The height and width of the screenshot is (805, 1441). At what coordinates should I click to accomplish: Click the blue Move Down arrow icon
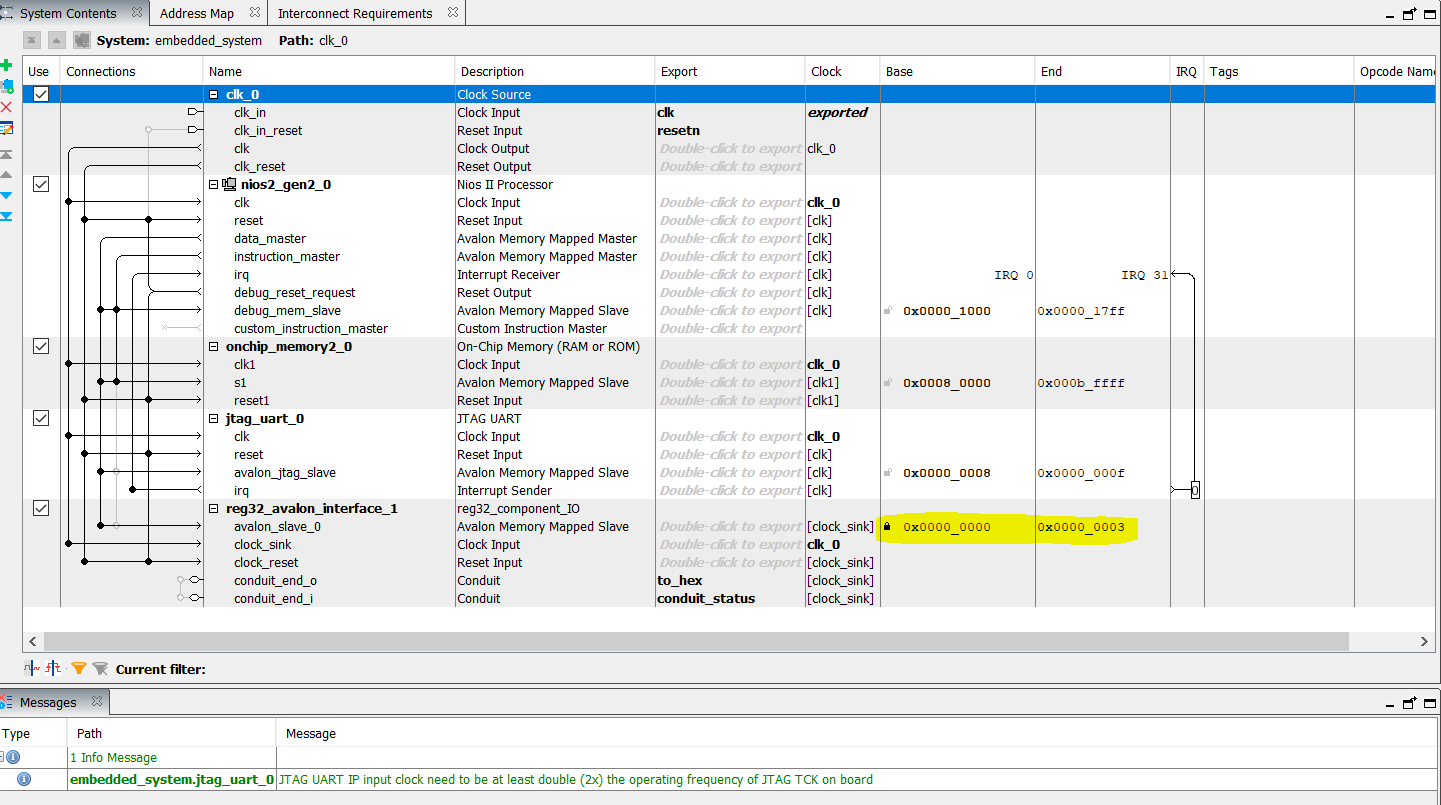coord(6,195)
